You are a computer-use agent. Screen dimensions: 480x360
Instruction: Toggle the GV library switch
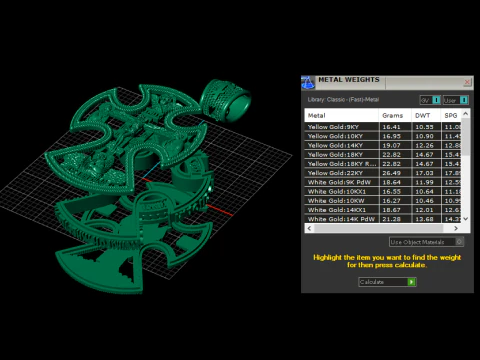coord(430,100)
